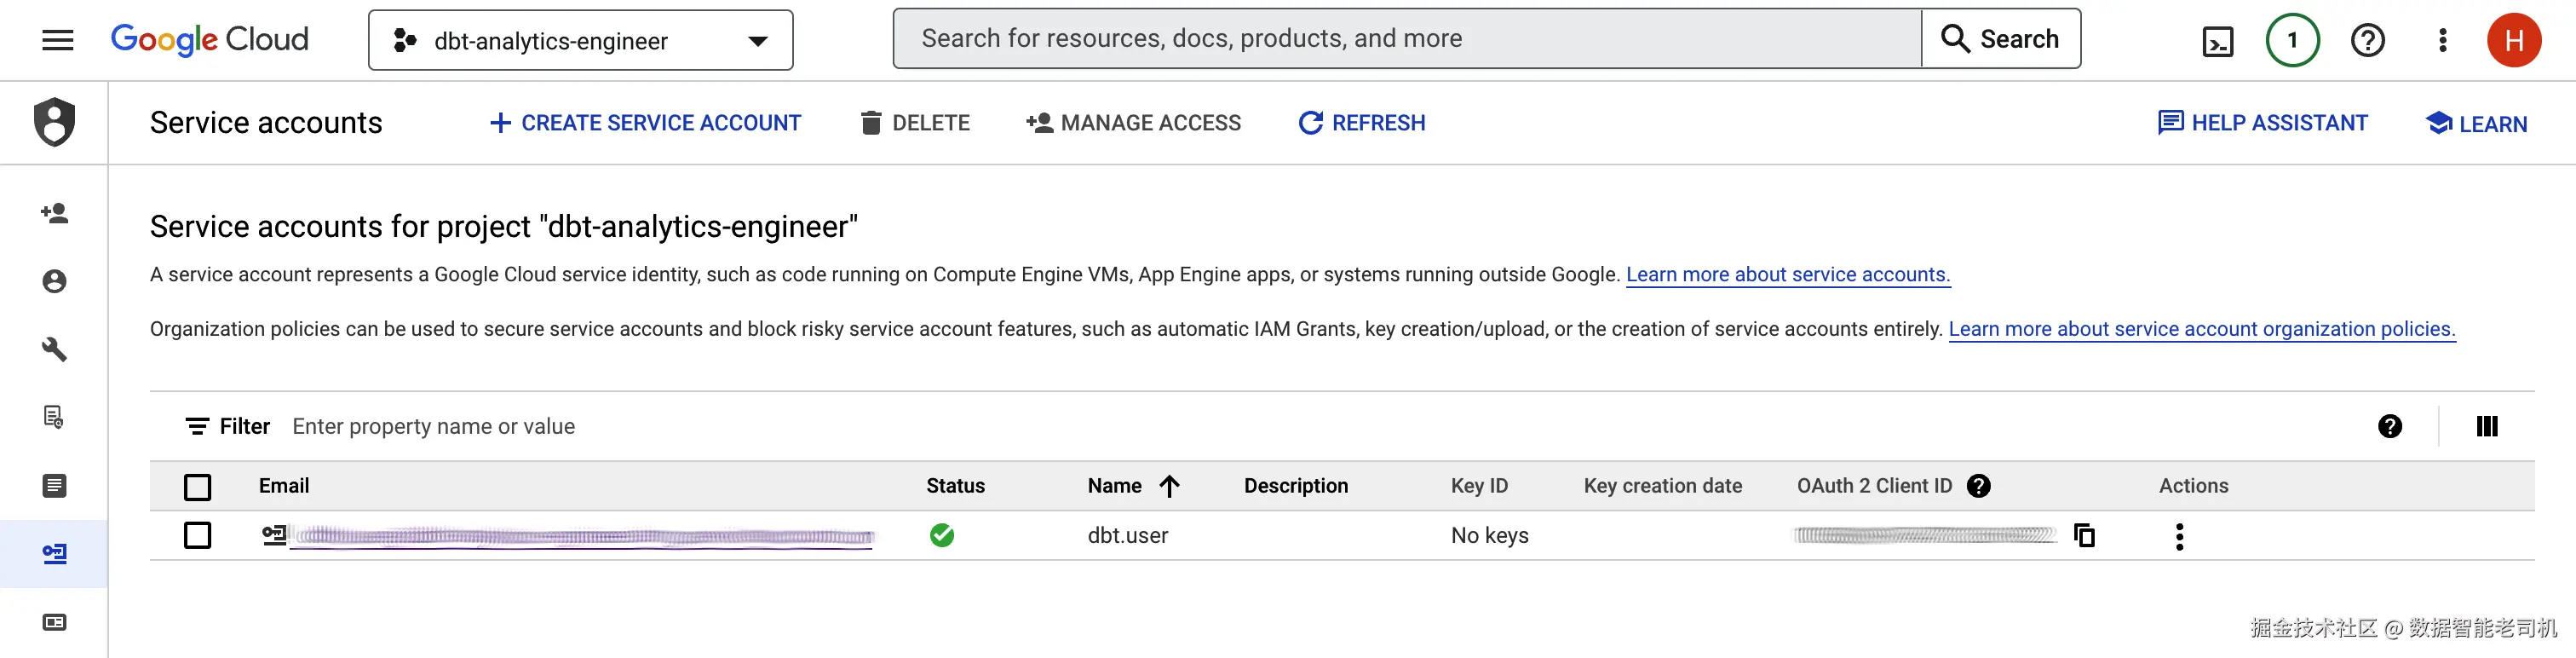The height and width of the screenshot is (658, 2576).
Task: Open the main navigation hamburger menu
Action: click(58, 40)
